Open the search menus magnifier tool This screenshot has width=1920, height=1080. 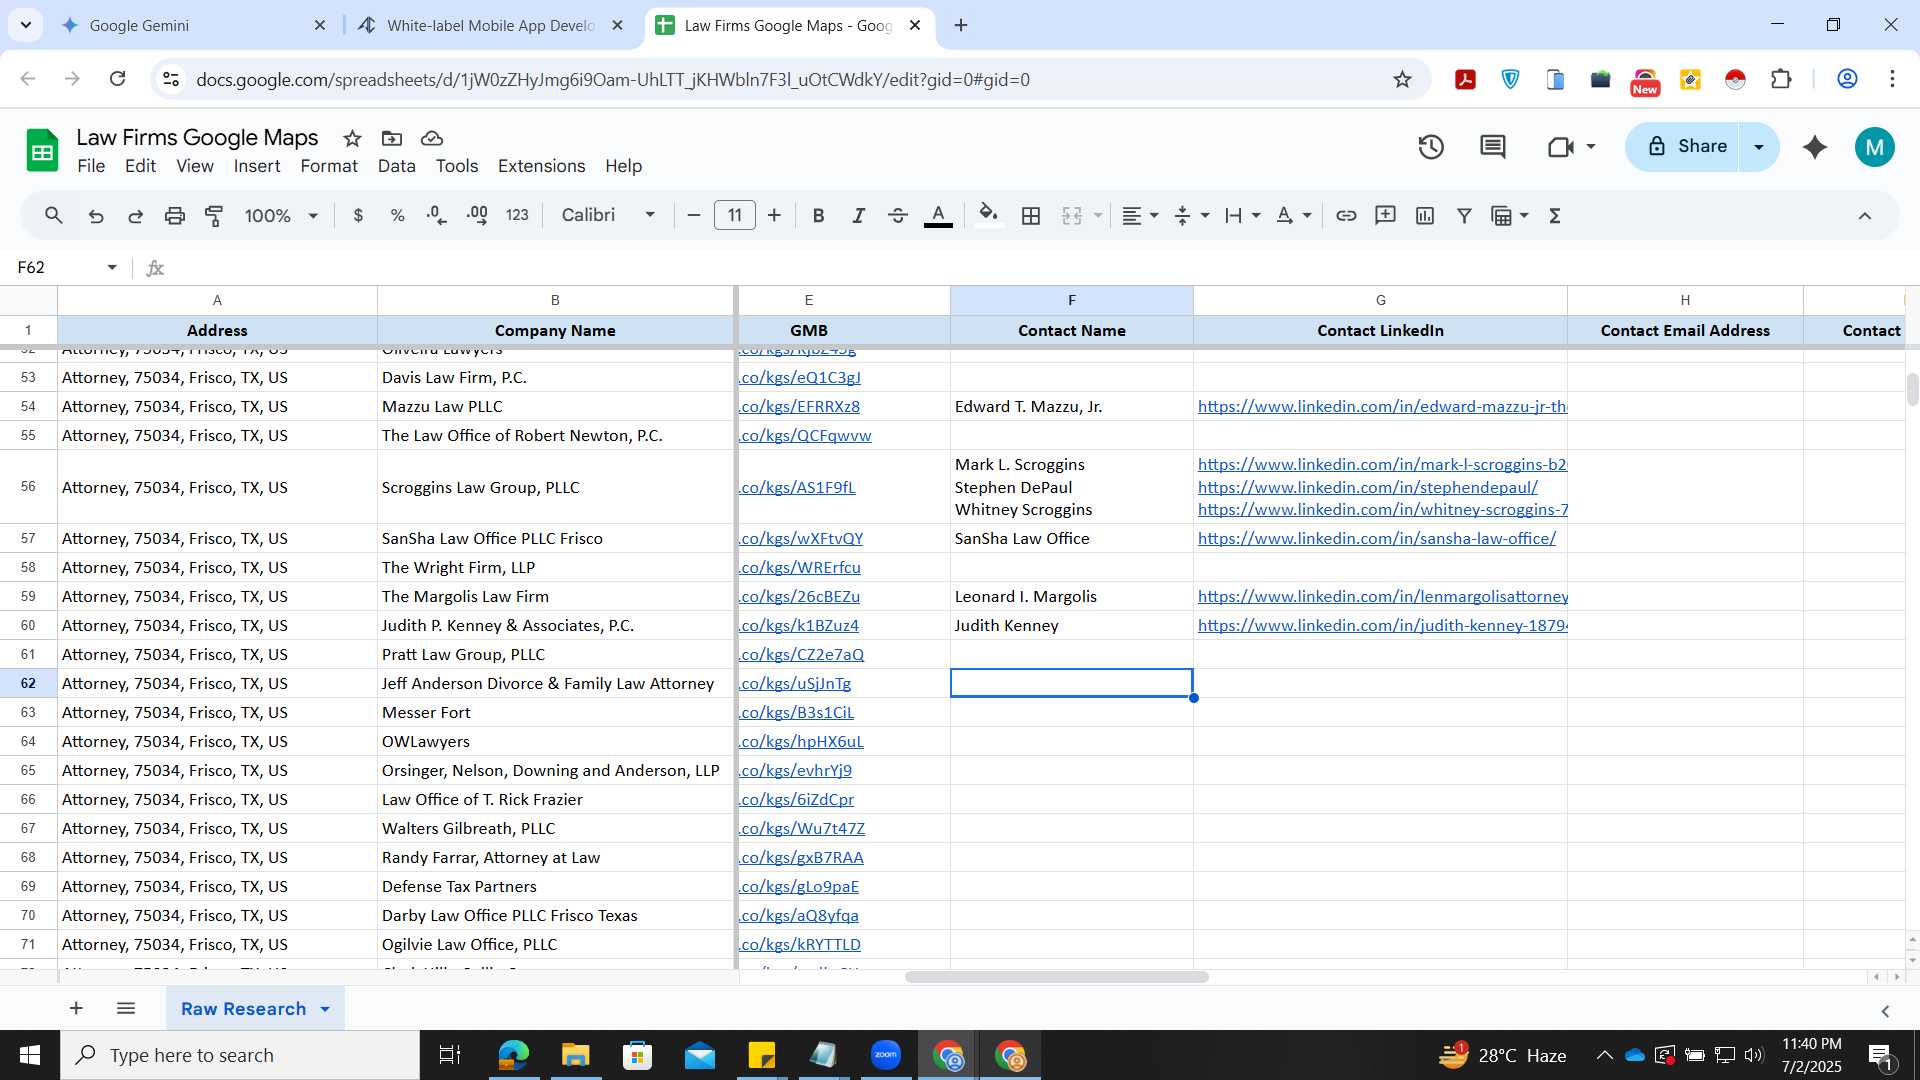click(x=54, y=215)
